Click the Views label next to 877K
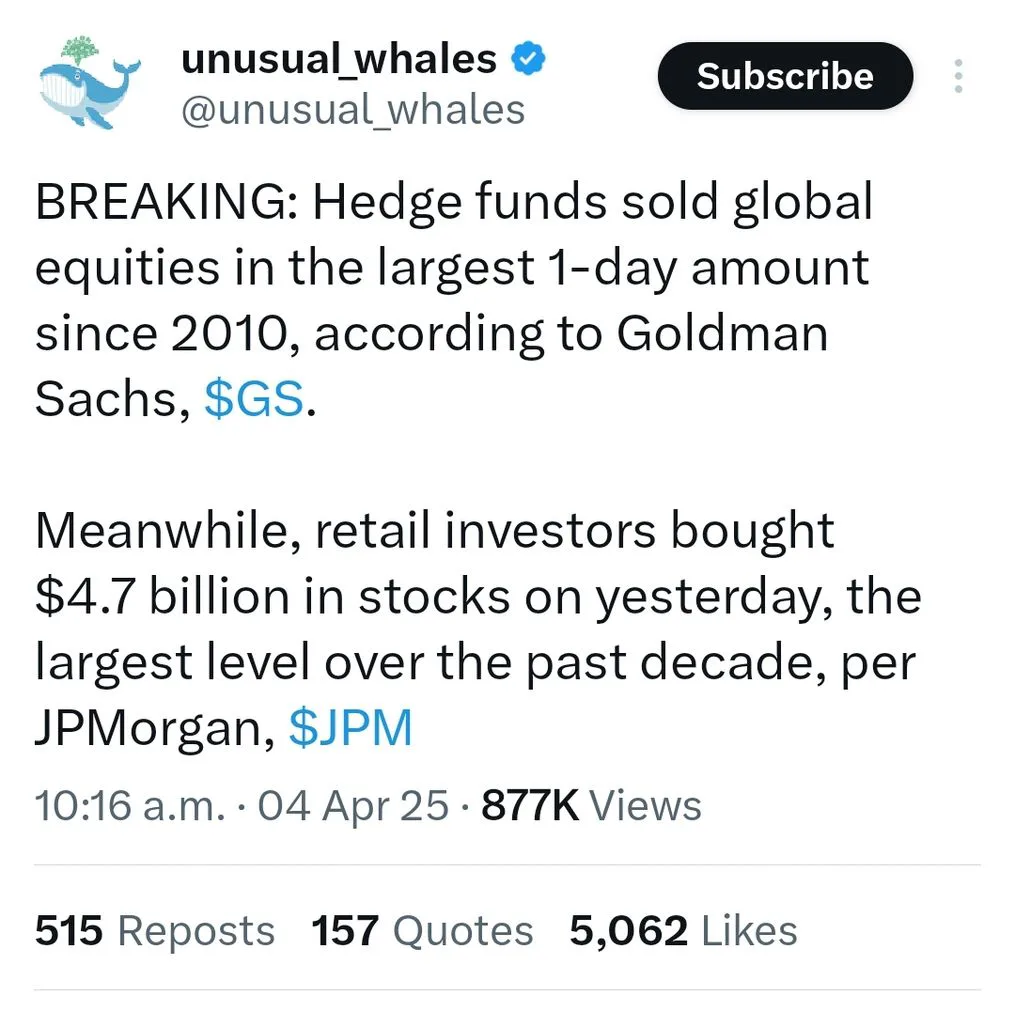Image resolution: width=1015 pixels, height=1024 pixels. coord(646,805)
